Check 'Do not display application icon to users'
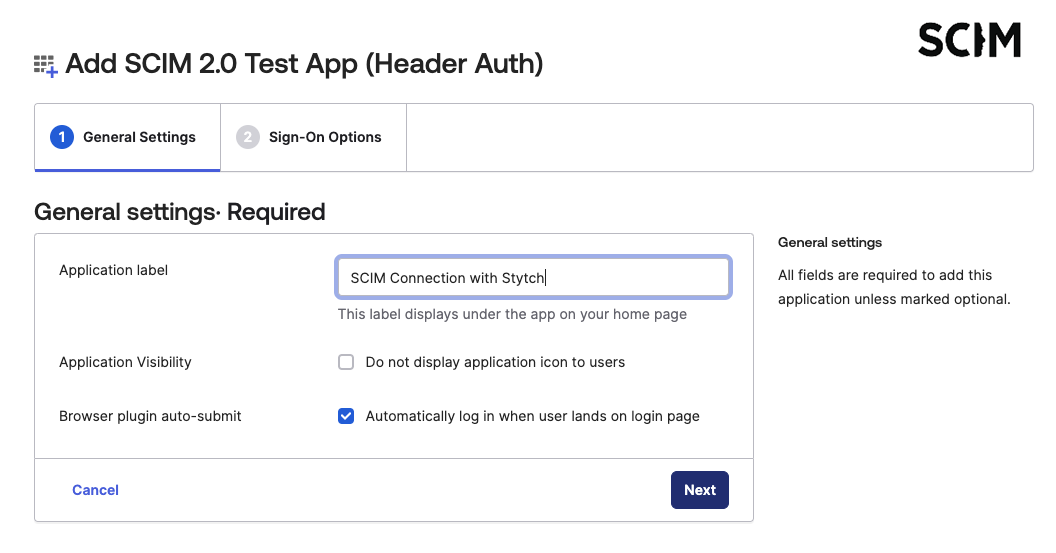This screenshot has height=553, width=1056. [346, 362]
